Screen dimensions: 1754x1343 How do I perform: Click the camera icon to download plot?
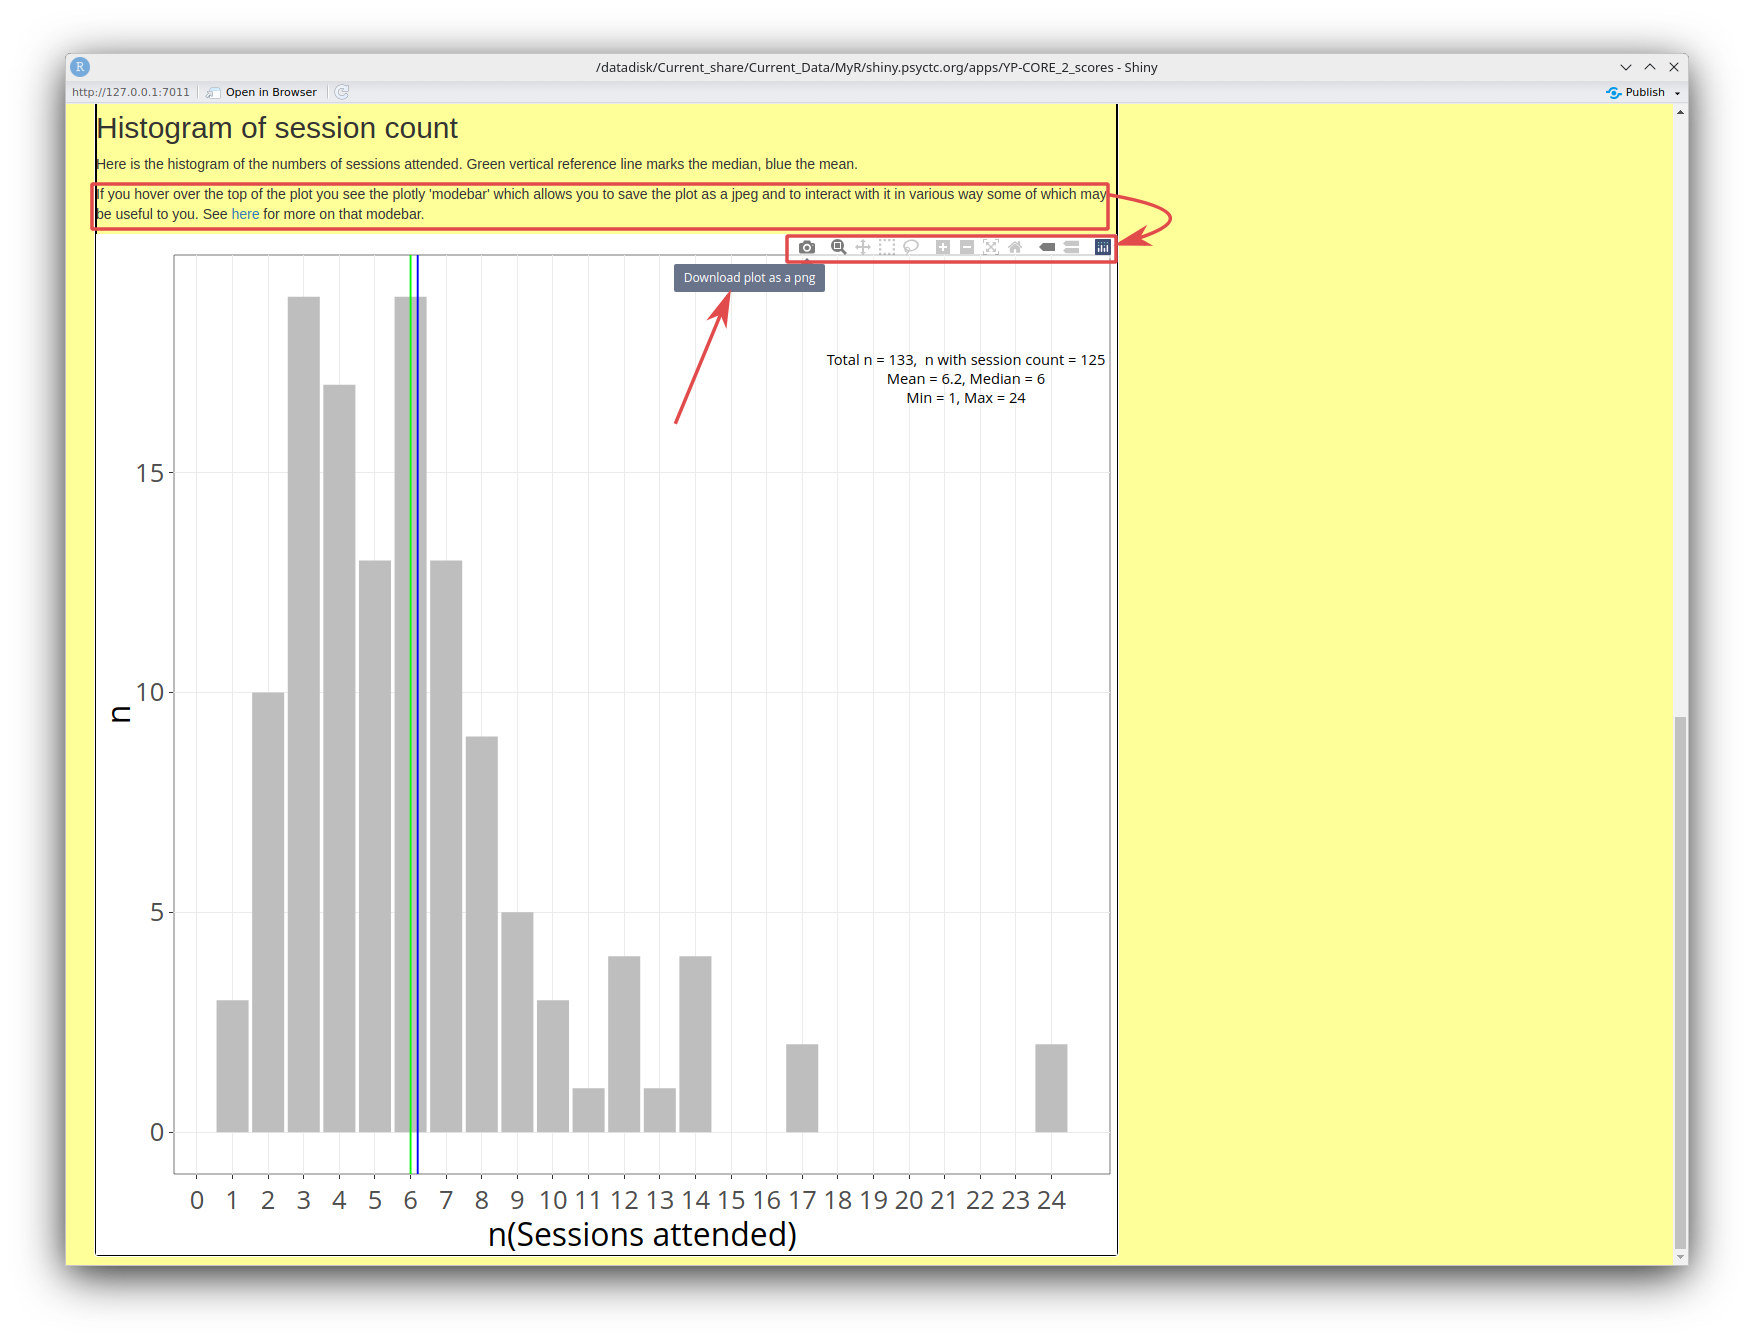[807, 247]
